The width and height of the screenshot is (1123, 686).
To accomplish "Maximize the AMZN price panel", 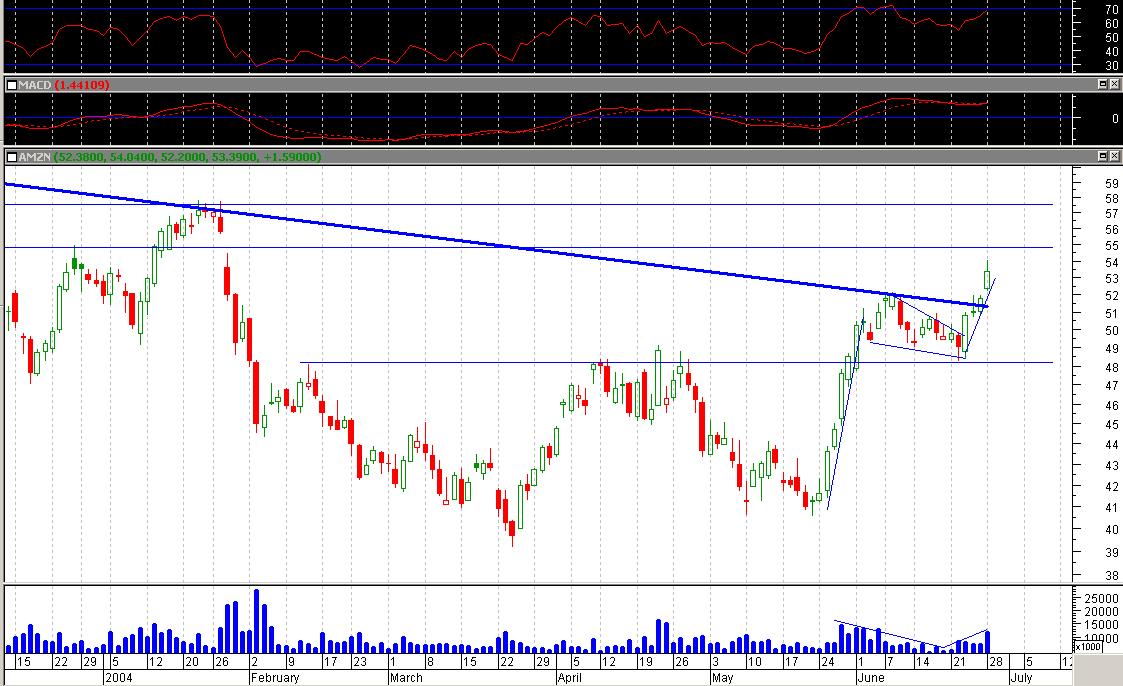I will [1103, 156].
